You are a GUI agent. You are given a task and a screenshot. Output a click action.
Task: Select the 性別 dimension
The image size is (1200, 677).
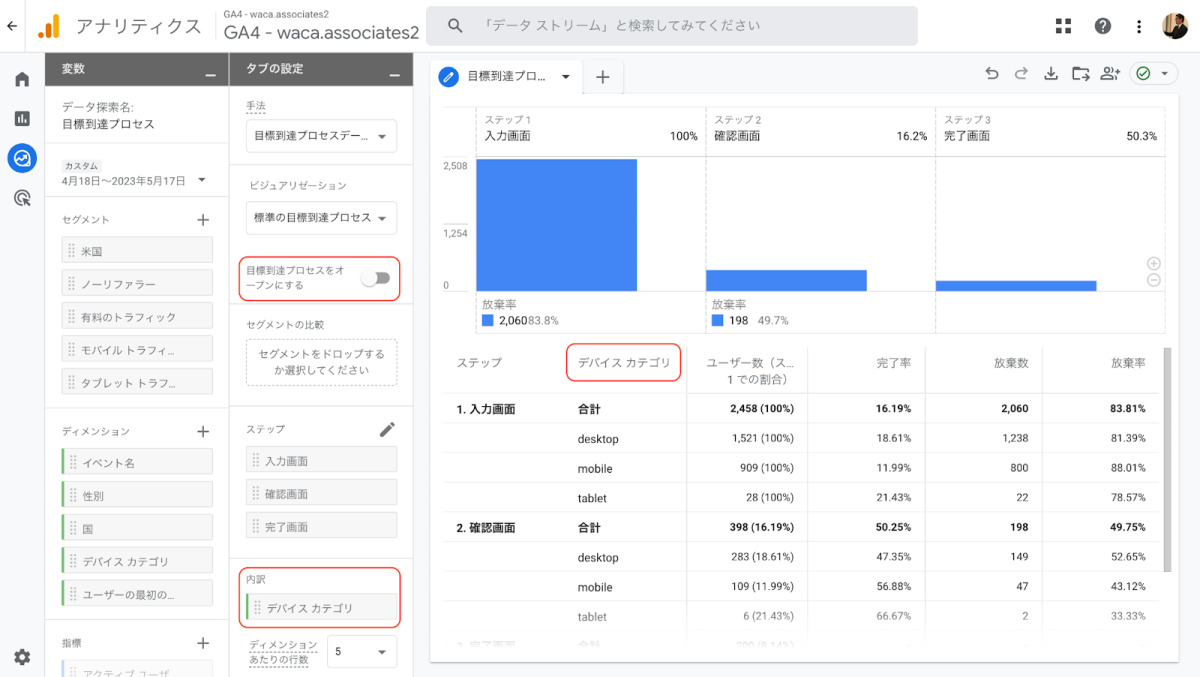(x=137, y=494)
